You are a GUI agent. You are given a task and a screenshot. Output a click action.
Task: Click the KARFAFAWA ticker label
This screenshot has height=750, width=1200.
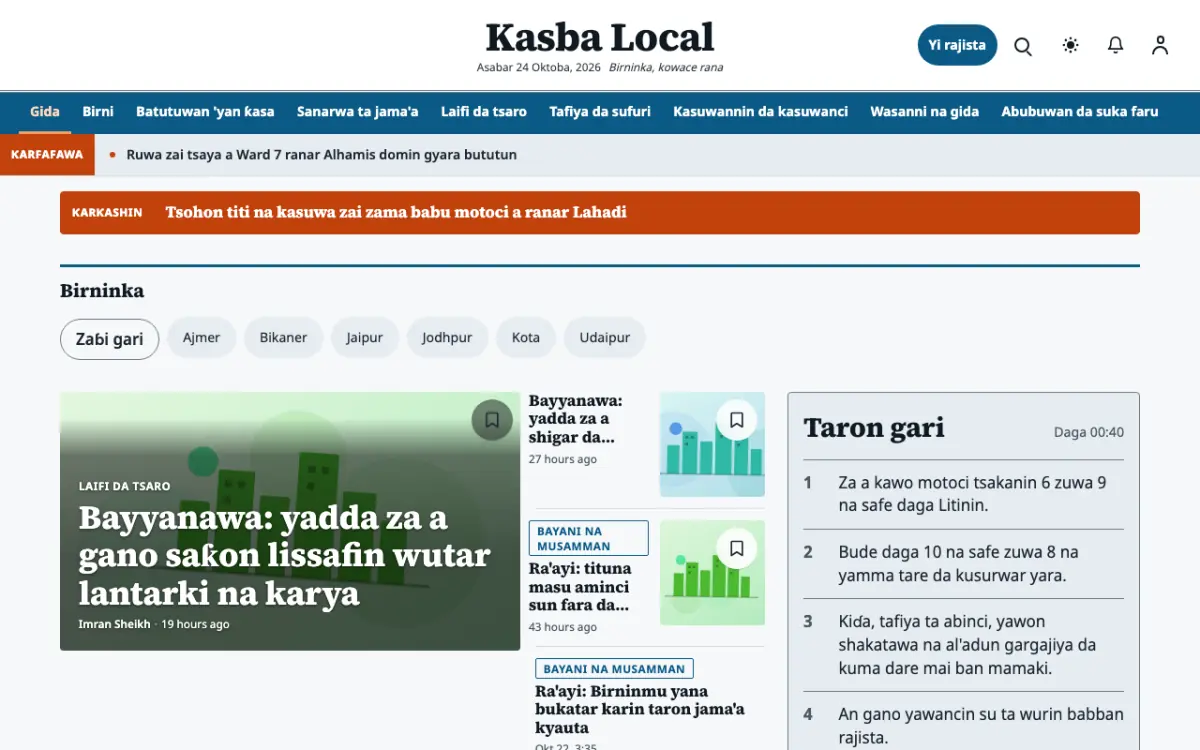(47, 155)
